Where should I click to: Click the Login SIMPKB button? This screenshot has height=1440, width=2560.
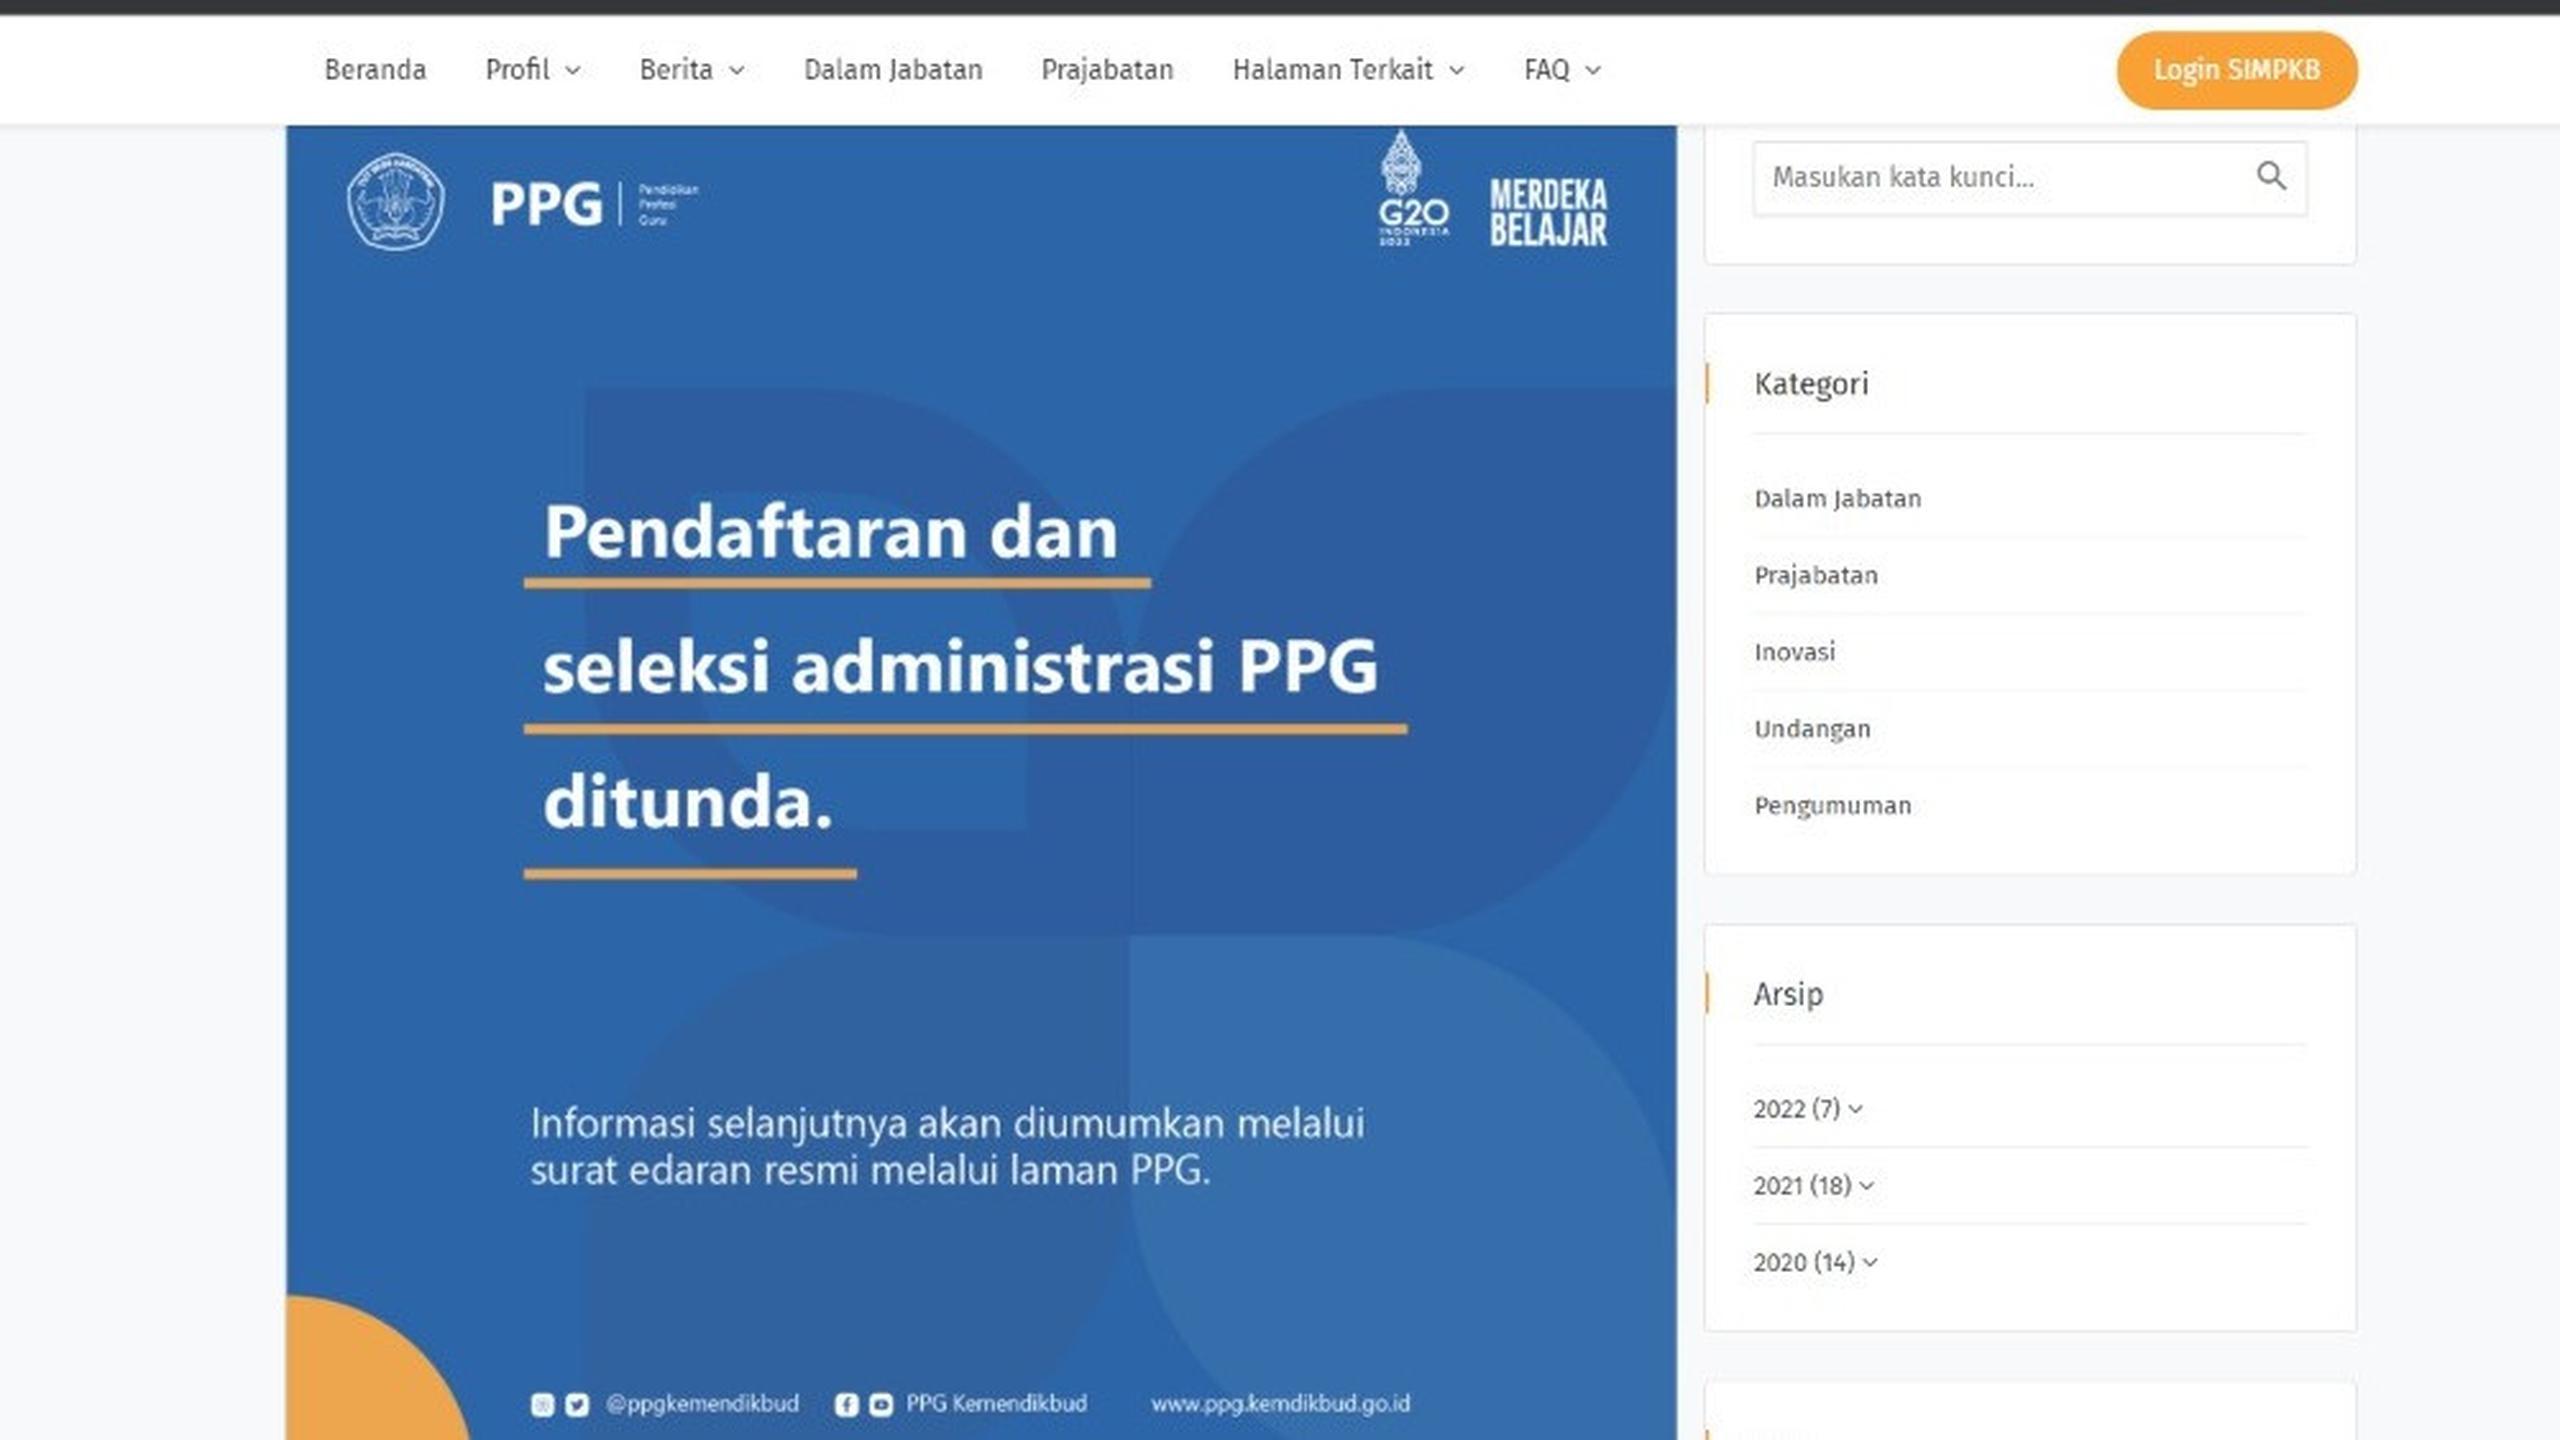(2236, 70)
